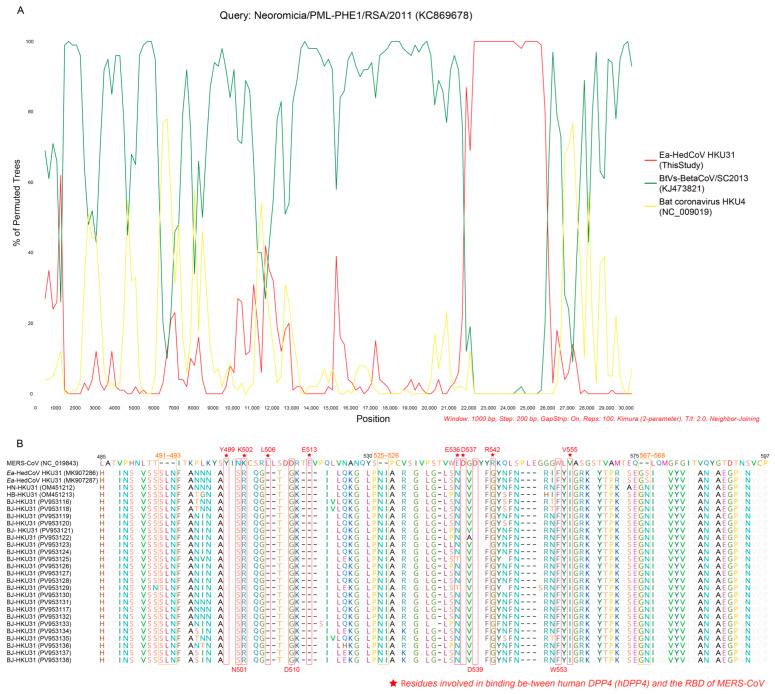This screenshot has height=694, width=775.
Task: Click the BJ-HKU31 (PV953138) row label
Action: (39, 659)
